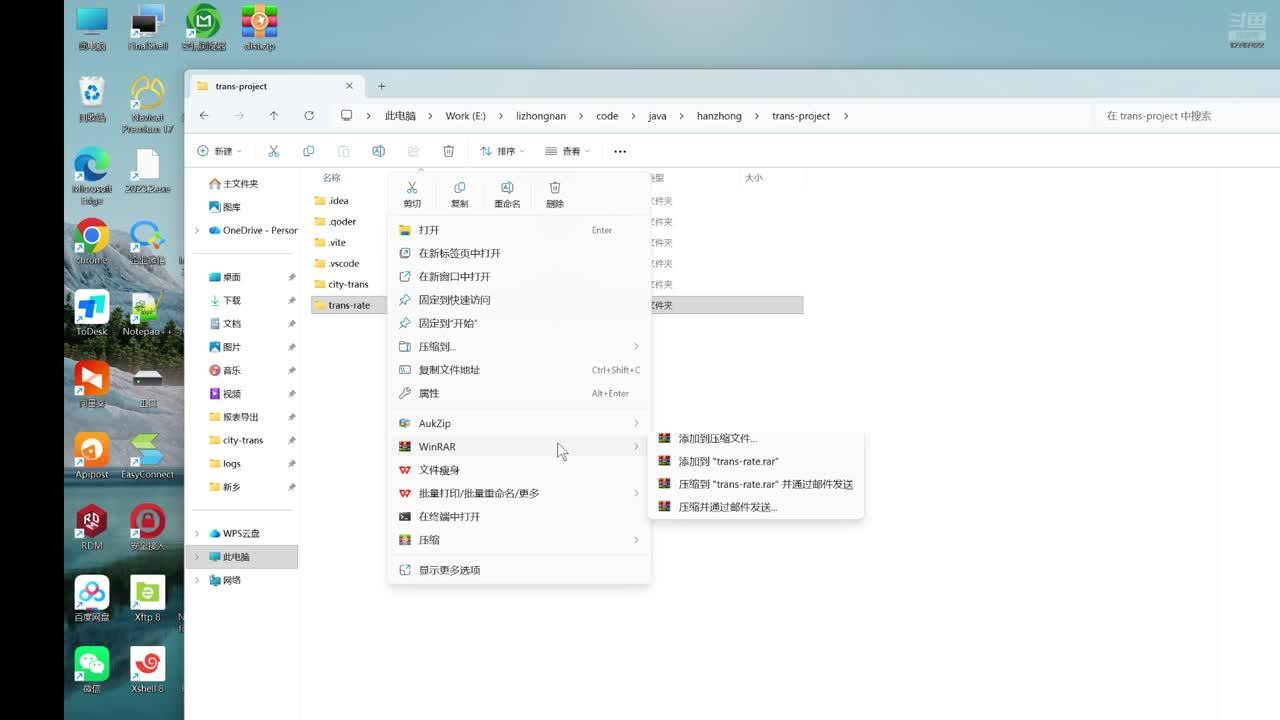Click the Rename icon in context menu

coord(507,193)
